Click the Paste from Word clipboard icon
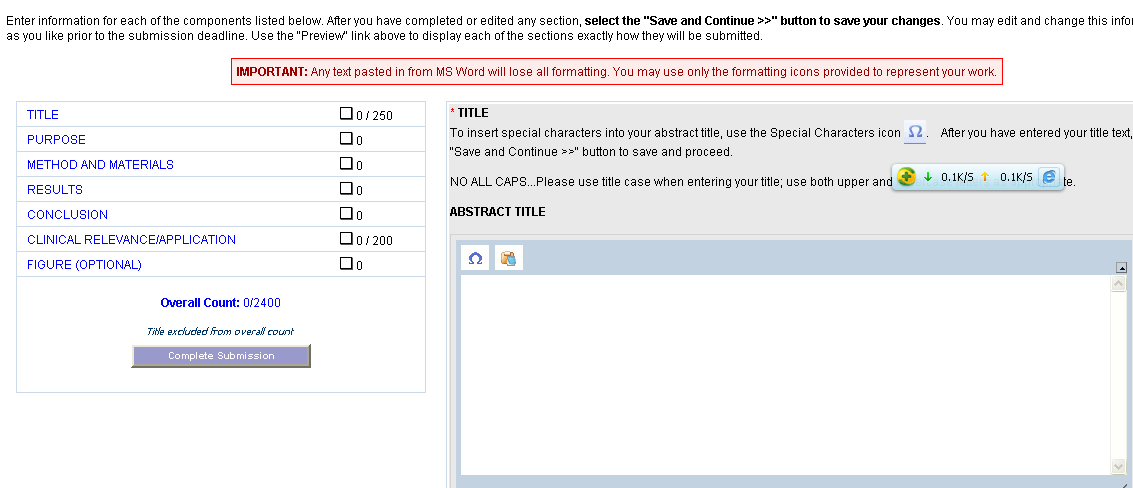Image resolution: width=1133 pixels, height=488 pixels. point(509,258)
